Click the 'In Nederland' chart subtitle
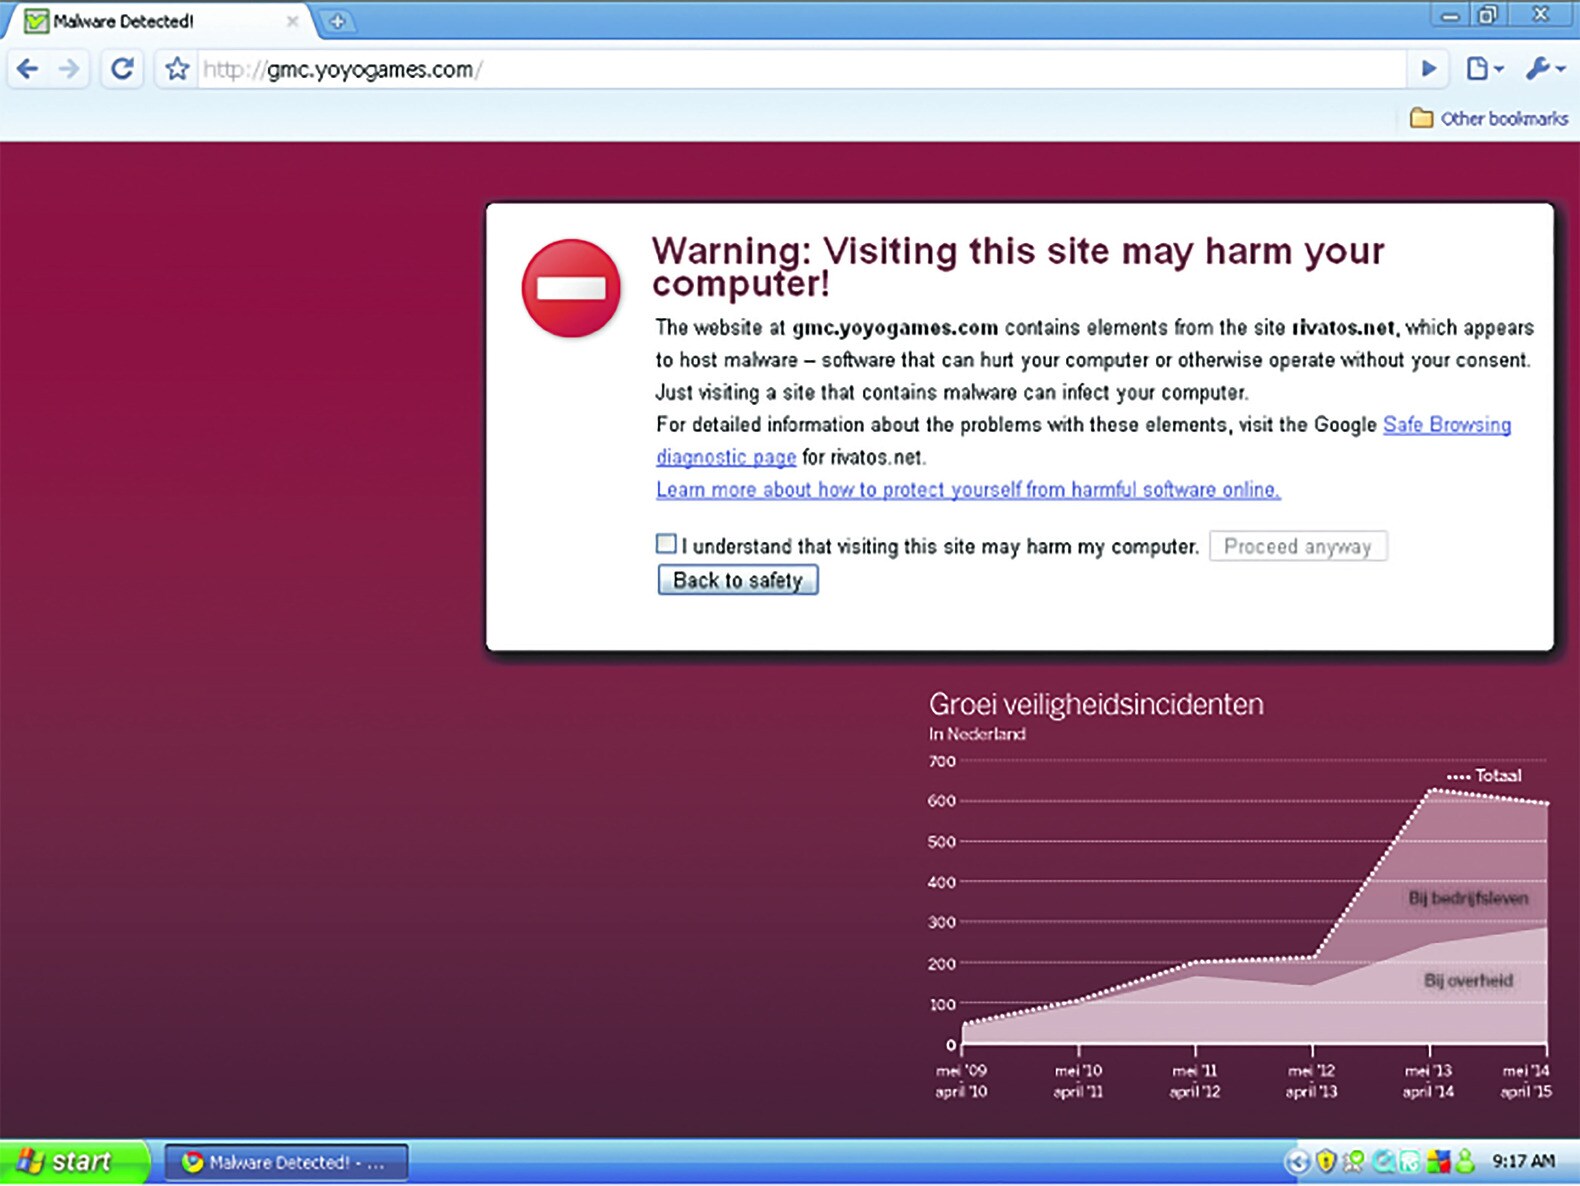The height and width of the screenshot is (1186, 1580). coord(977,734)
